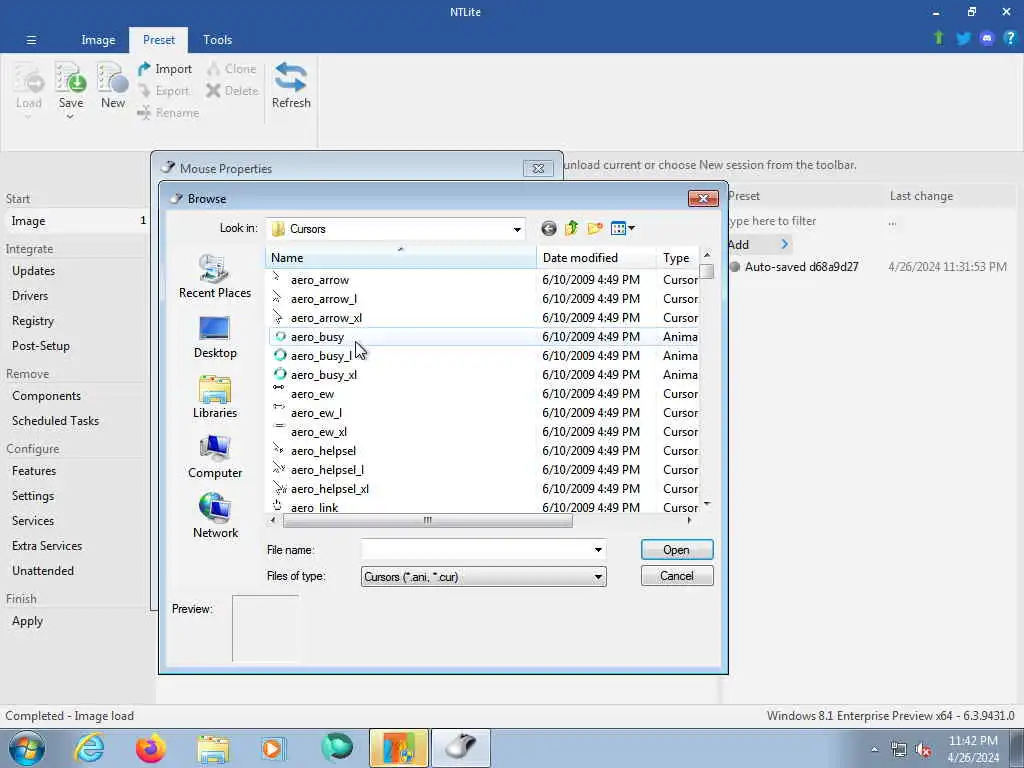Close the Browse dialog
The width and height of the screenshot is (1024, 768).
click(x=703, y=199)
